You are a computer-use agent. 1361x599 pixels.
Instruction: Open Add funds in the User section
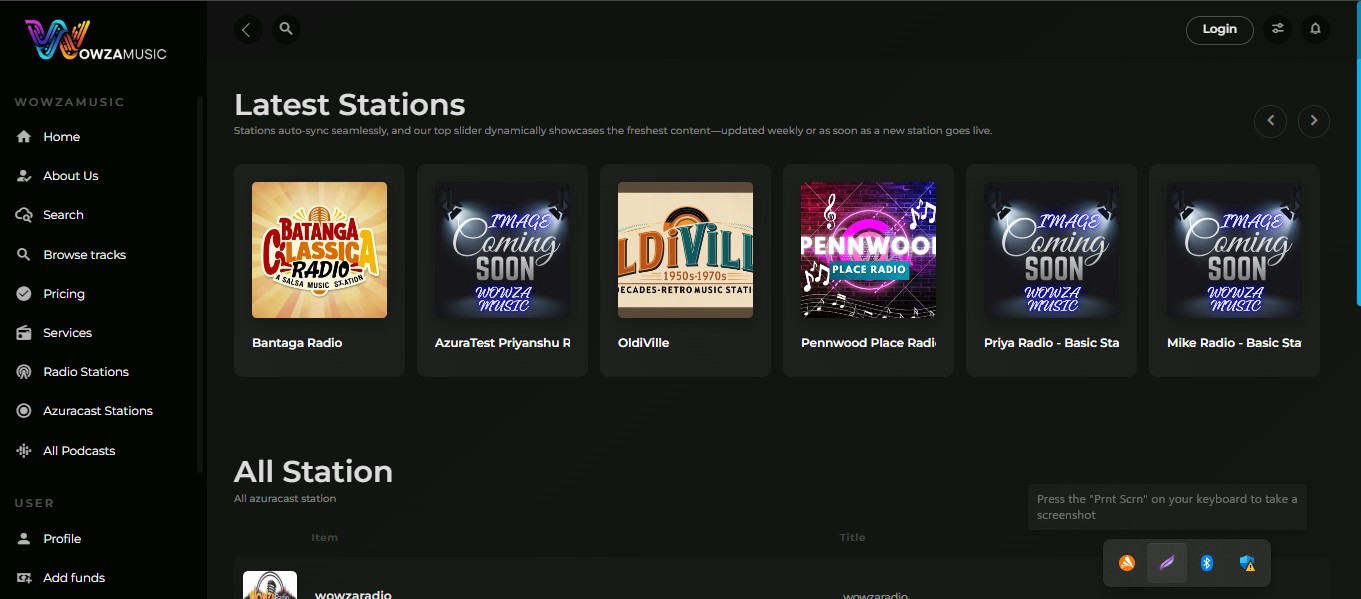73,578
